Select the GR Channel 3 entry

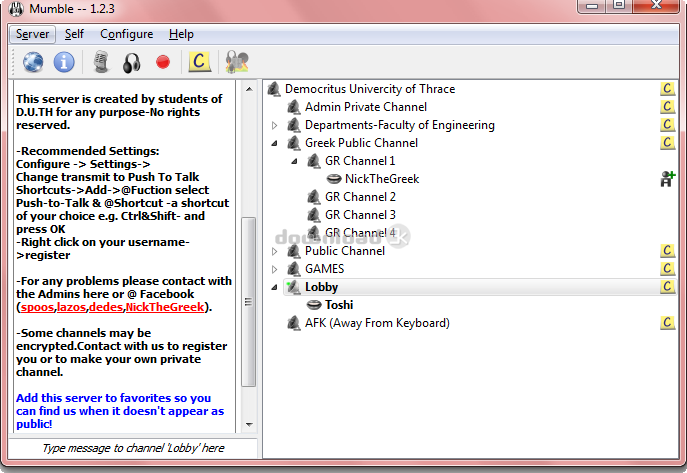(360, 215)
